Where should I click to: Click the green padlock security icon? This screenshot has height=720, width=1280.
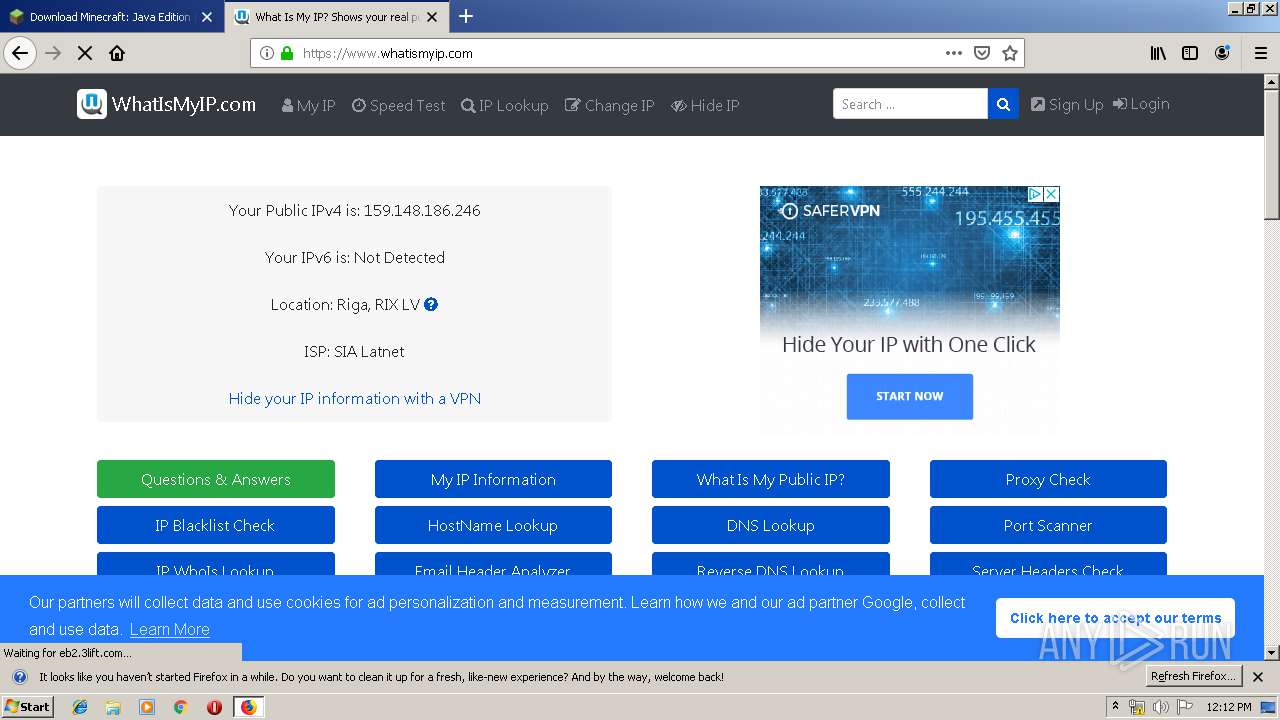[287, 53]
